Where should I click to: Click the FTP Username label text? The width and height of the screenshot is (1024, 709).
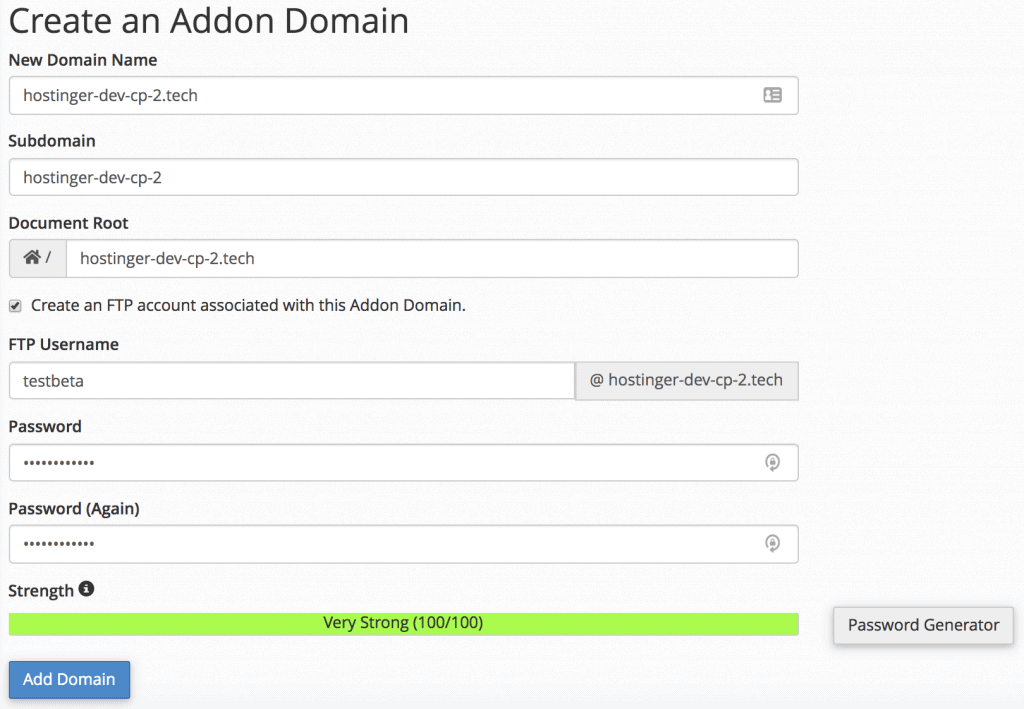tap(62, 344)
